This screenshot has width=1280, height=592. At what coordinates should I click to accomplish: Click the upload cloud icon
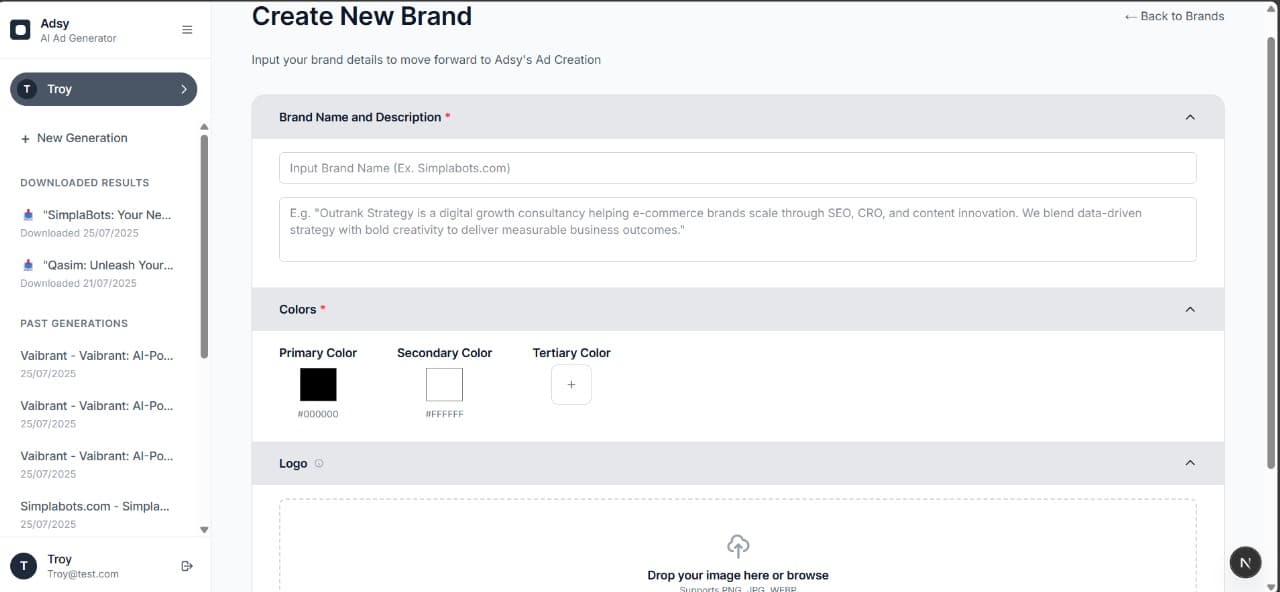pos(738,546)
